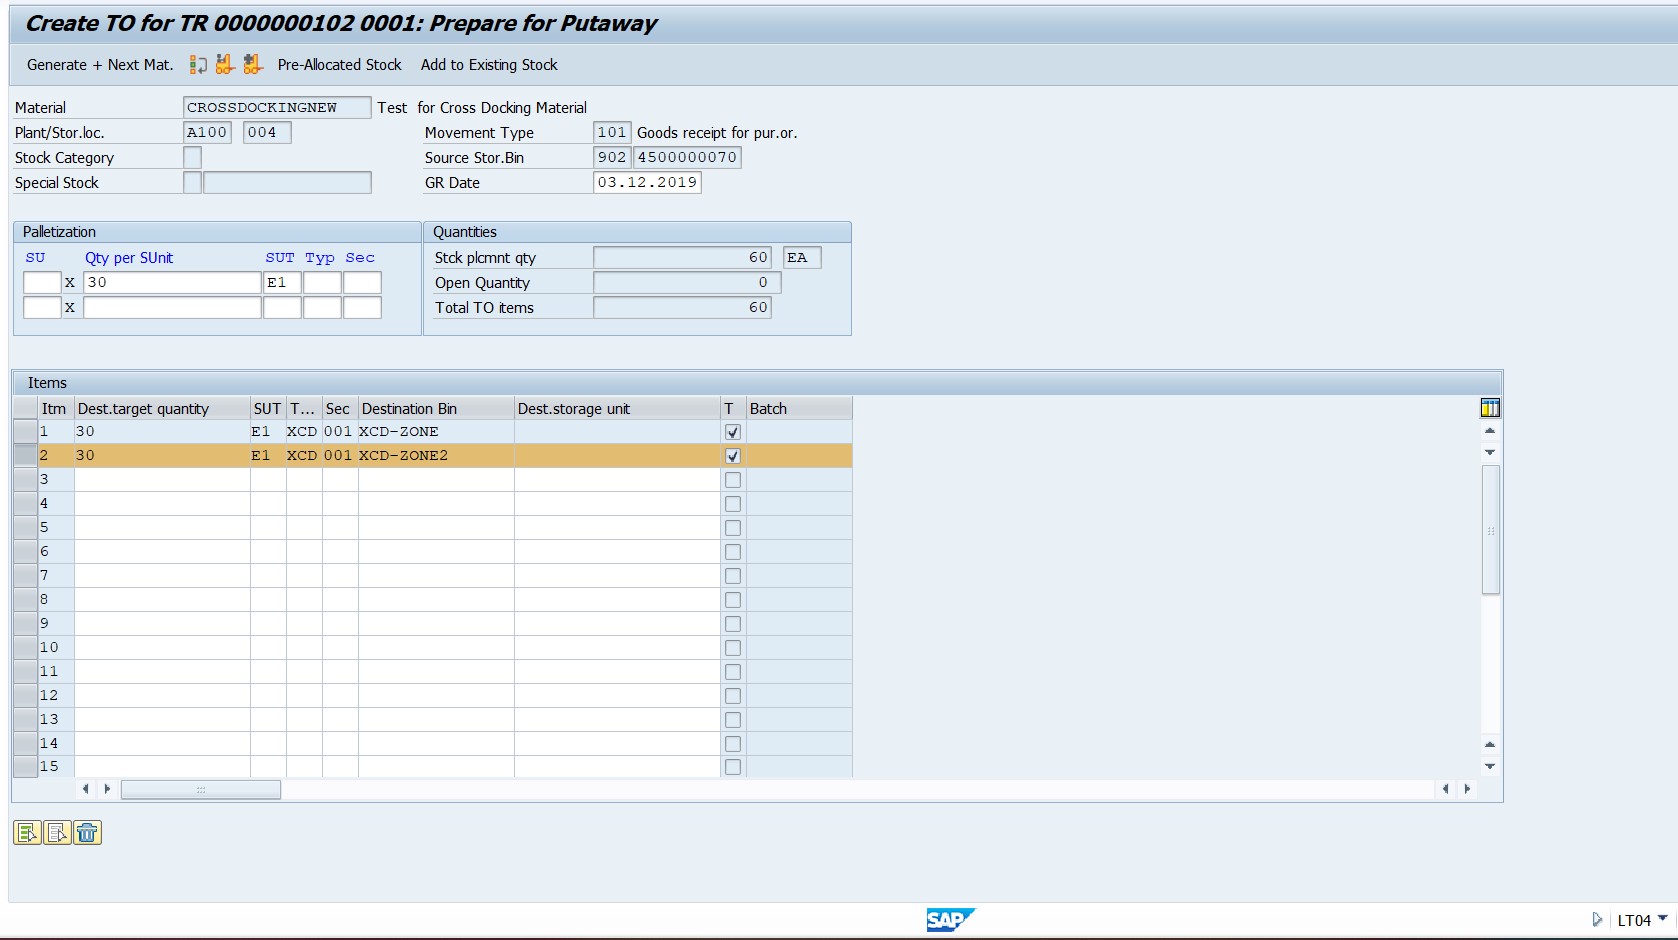Click the storage location value 004
The width and height of the screenshot is (1678, 940).
(x=267, y=133)
